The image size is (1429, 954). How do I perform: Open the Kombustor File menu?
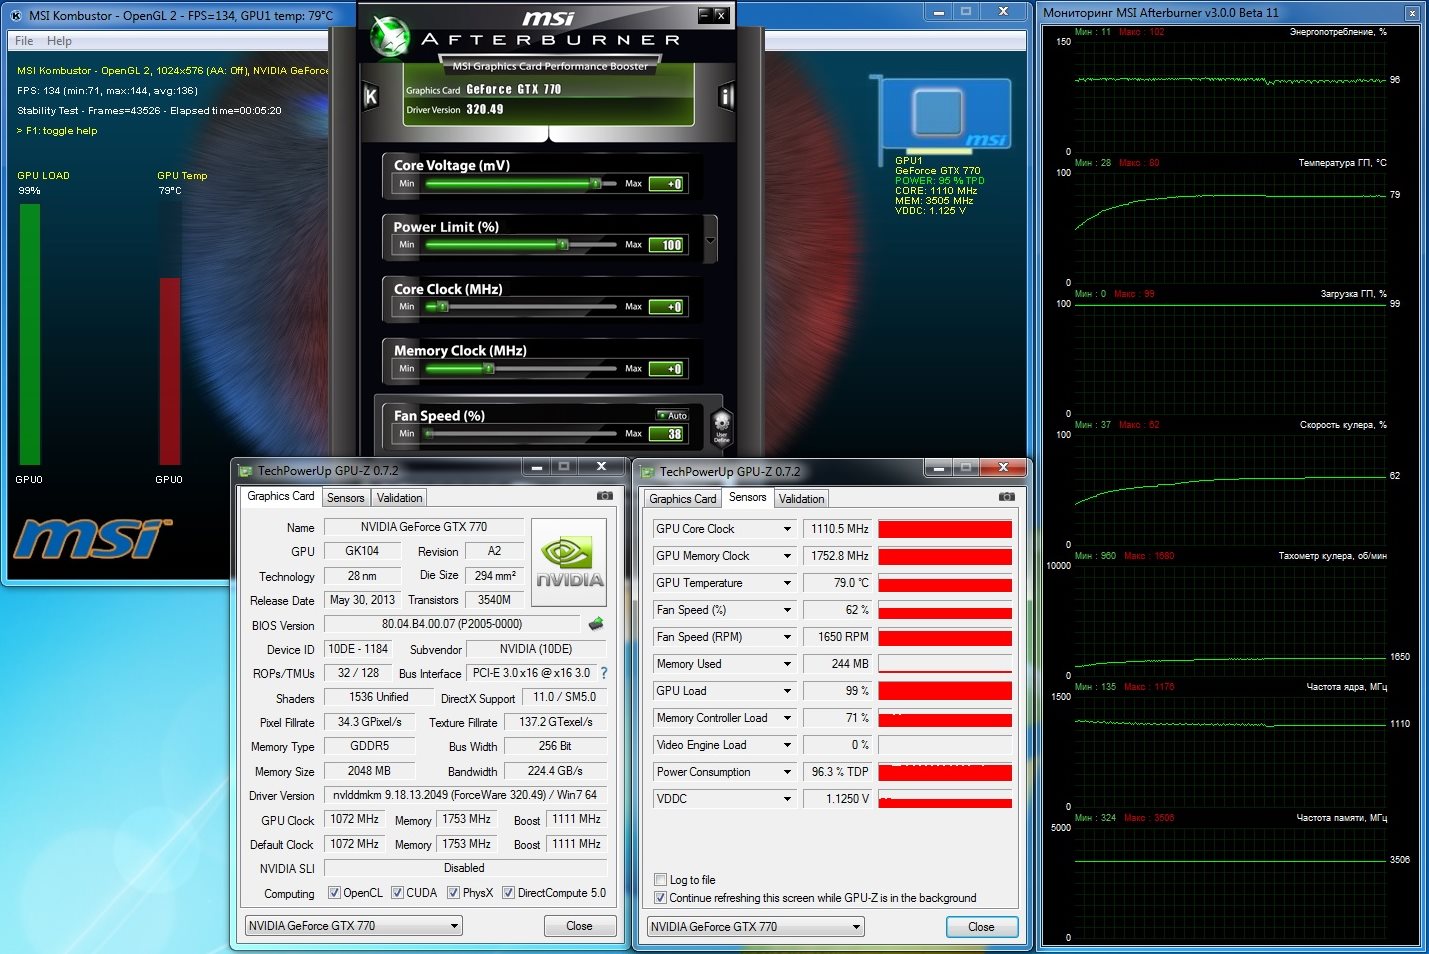pyautogui.click(x=24, y=41)
